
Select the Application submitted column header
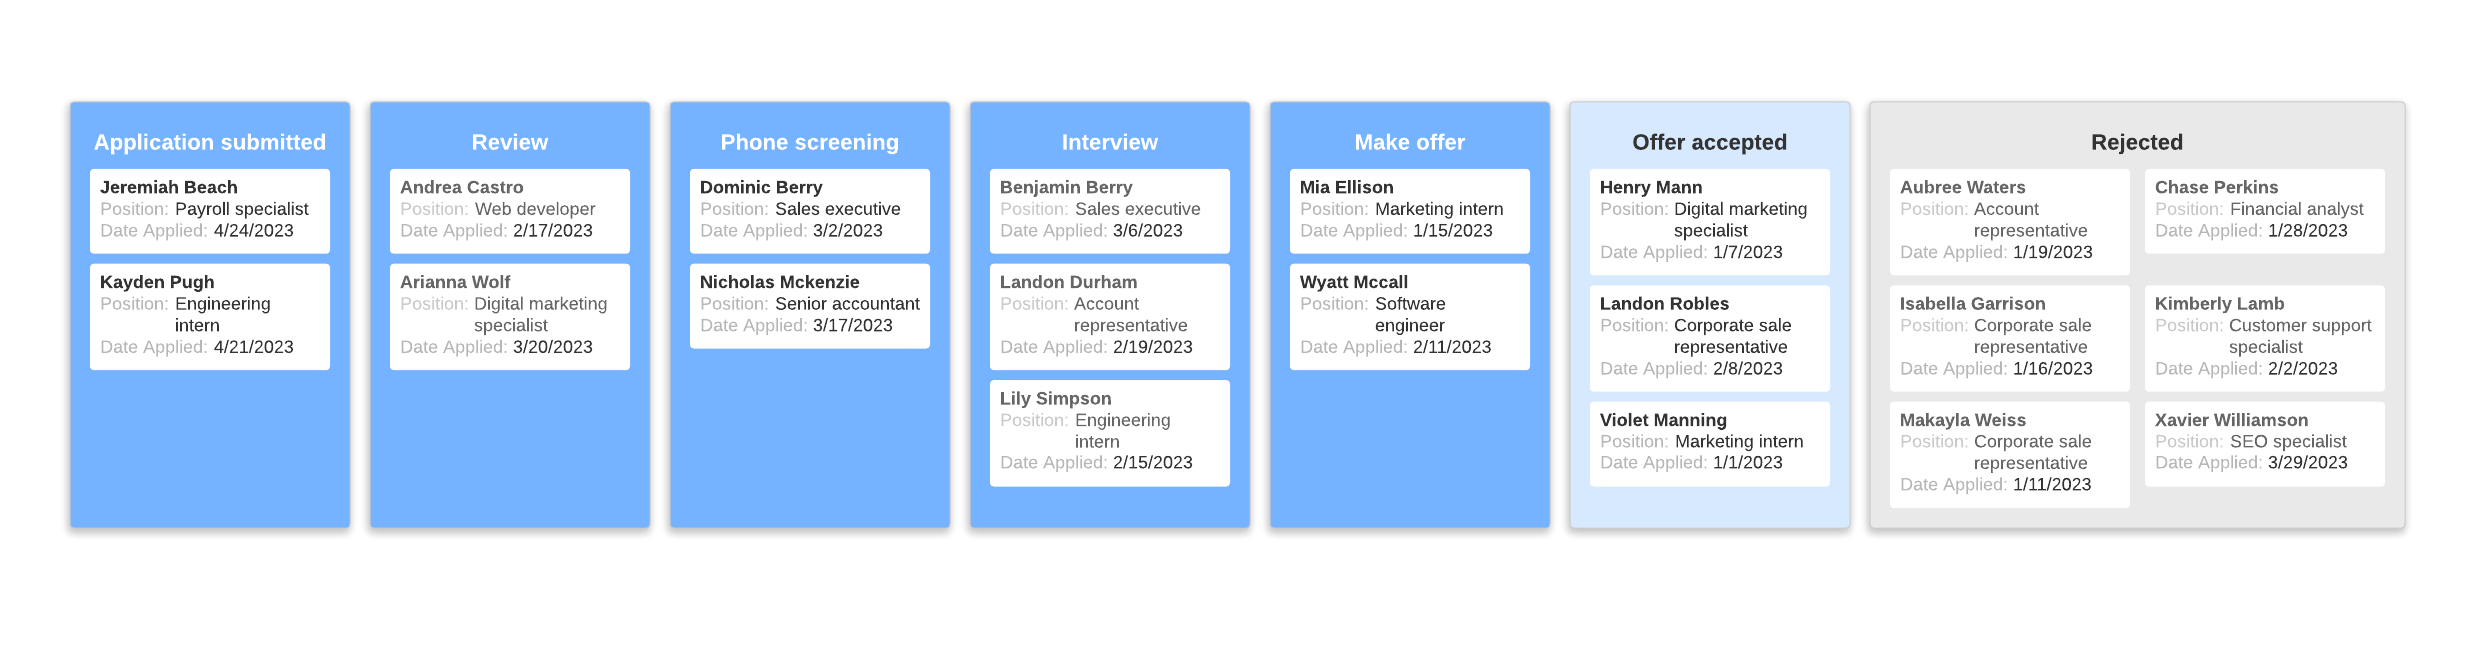[210, 142]
